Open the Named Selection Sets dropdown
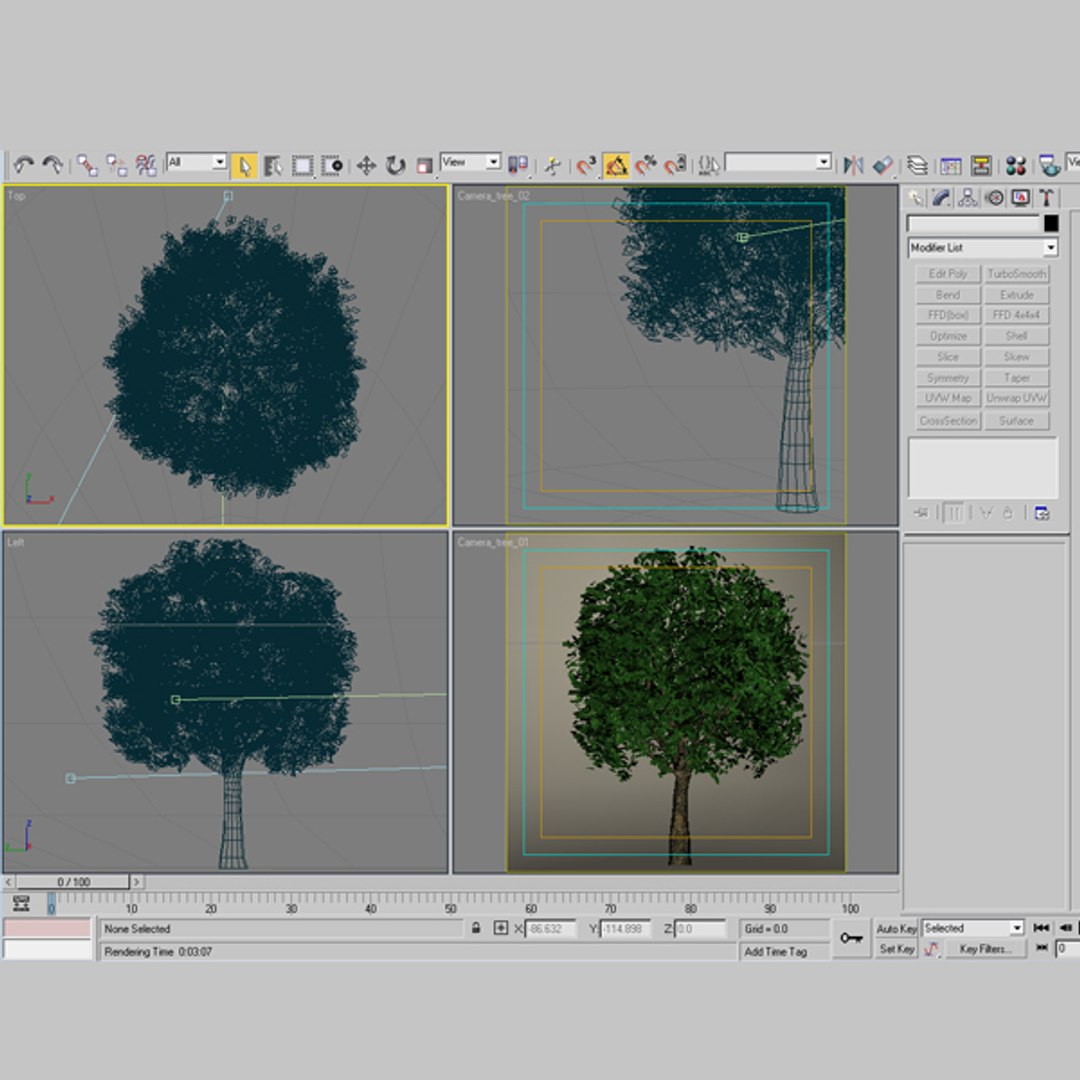The image size is (1080, 1080). point(778,163)
